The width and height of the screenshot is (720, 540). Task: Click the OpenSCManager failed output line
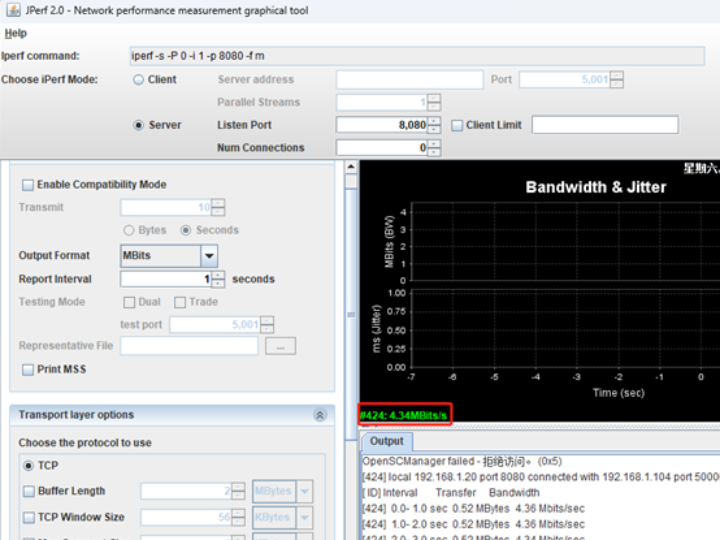462,461
